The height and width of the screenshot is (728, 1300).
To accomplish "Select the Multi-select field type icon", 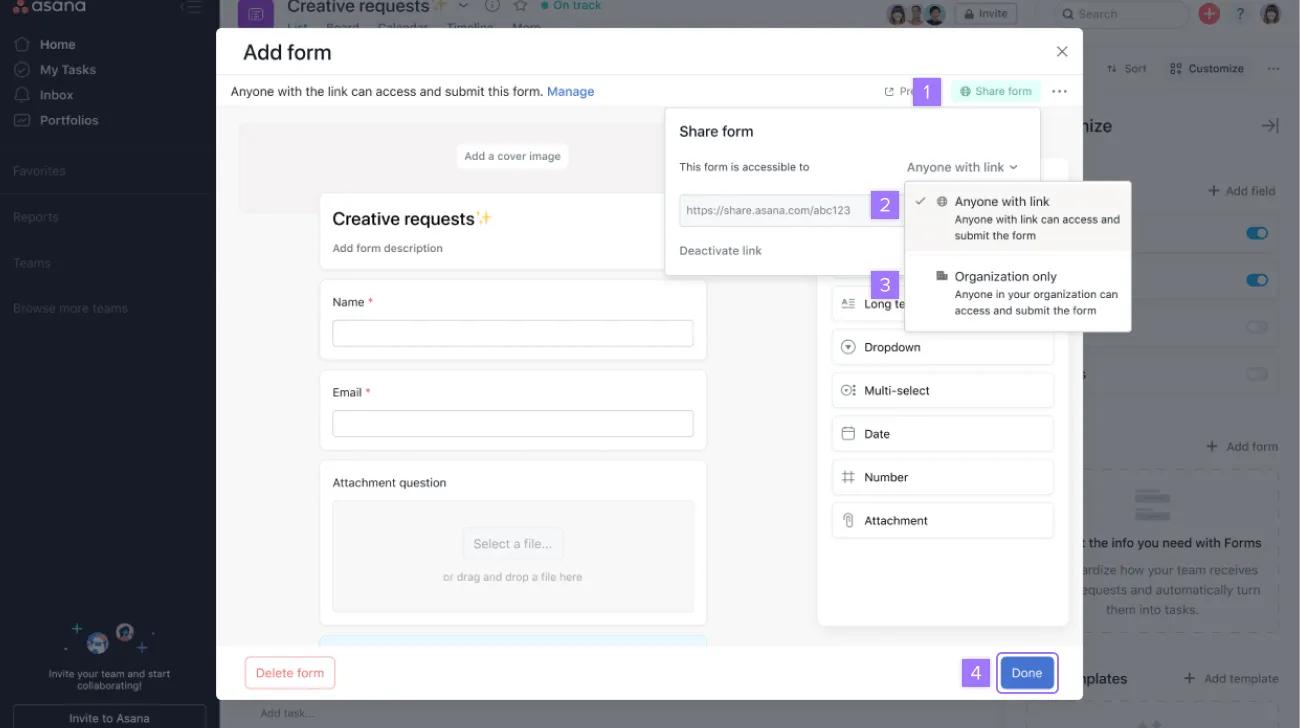I will (x=848, y=390).
